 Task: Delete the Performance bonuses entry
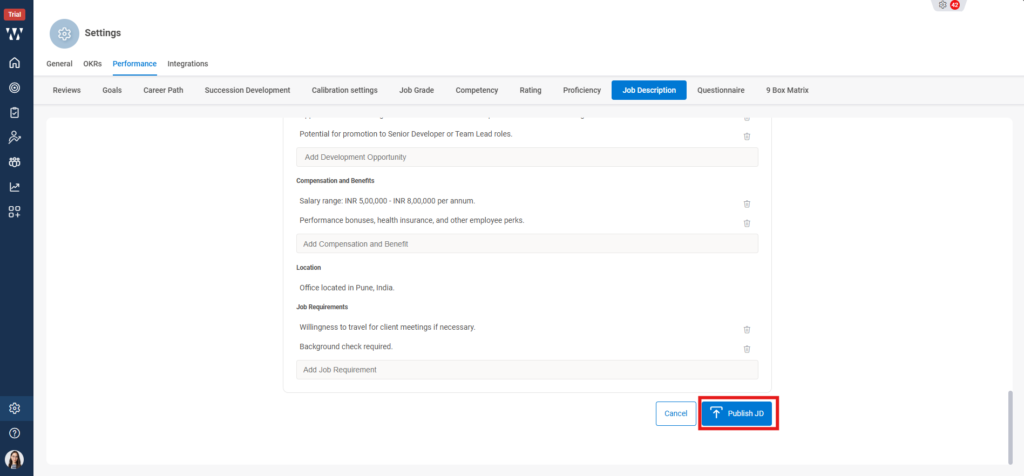746,223
